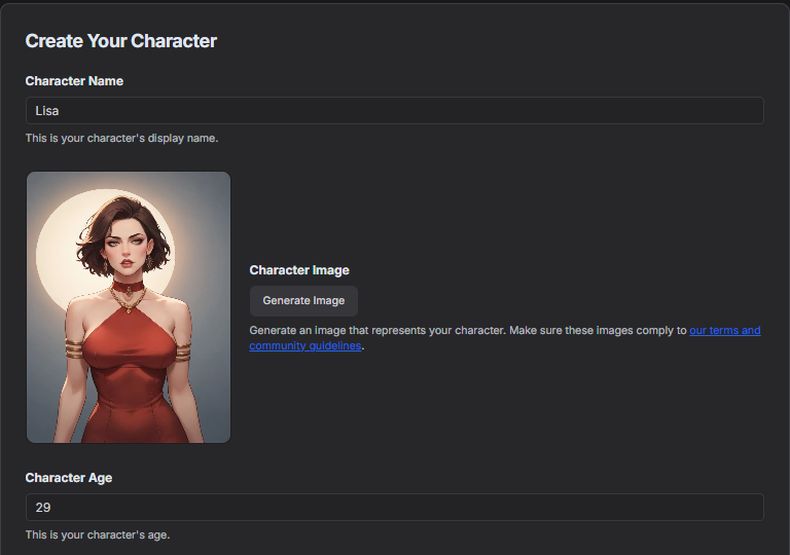Click the "Create Your Character" heading
This screenshot has width=790, height=555.
click(121, 41)
